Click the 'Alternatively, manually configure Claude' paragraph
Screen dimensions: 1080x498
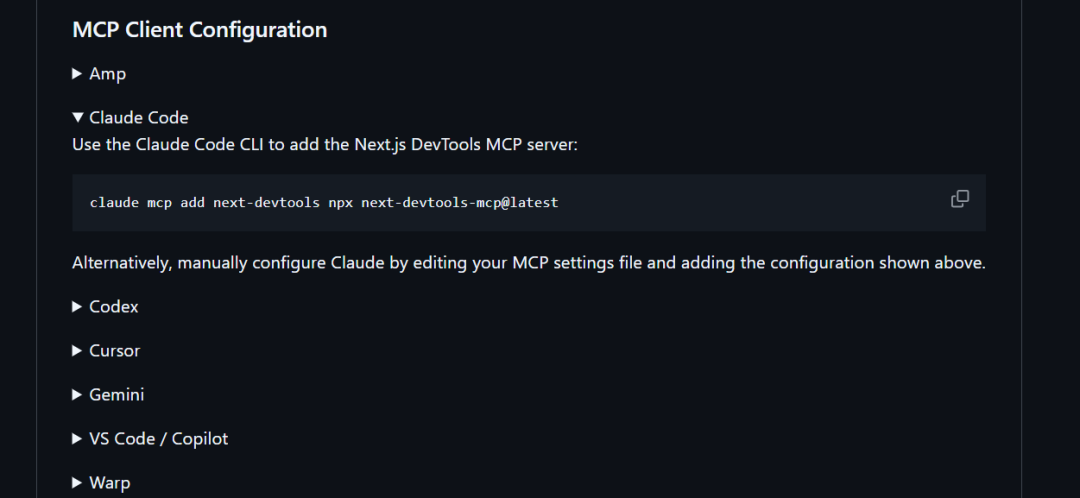point(528,263)
